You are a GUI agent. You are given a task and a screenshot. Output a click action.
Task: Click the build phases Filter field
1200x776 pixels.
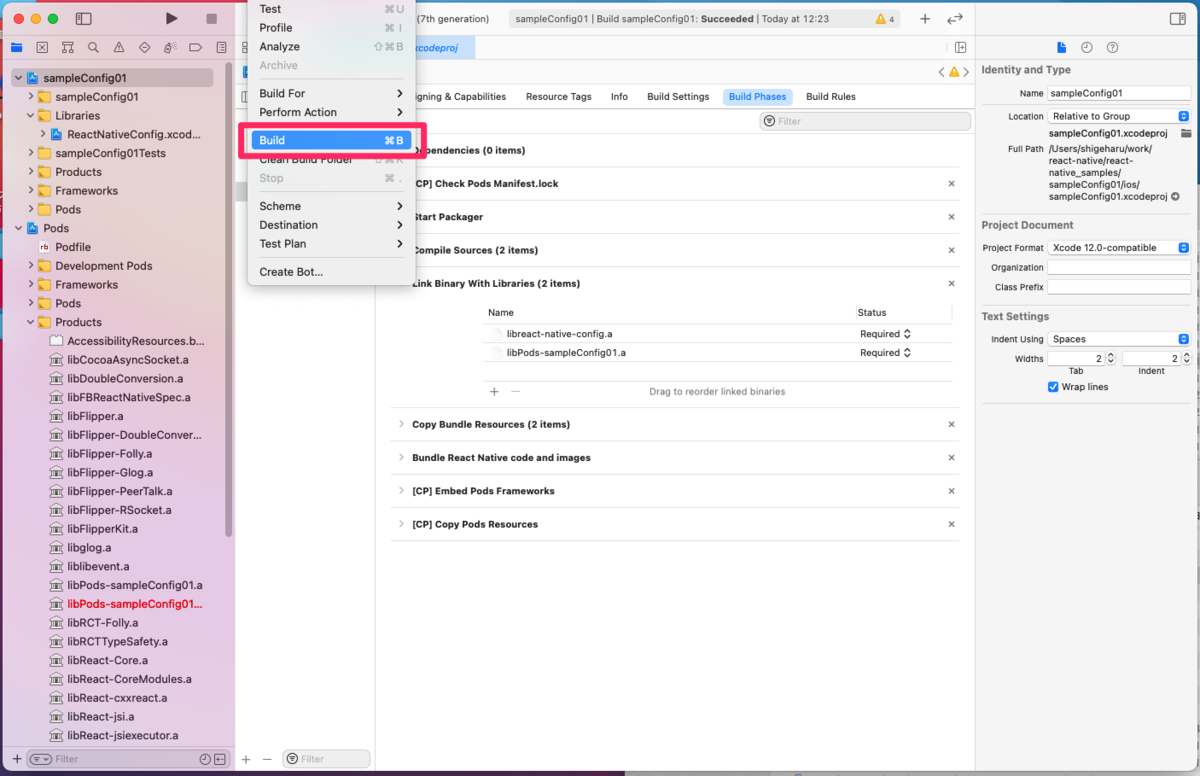point(865,121)
